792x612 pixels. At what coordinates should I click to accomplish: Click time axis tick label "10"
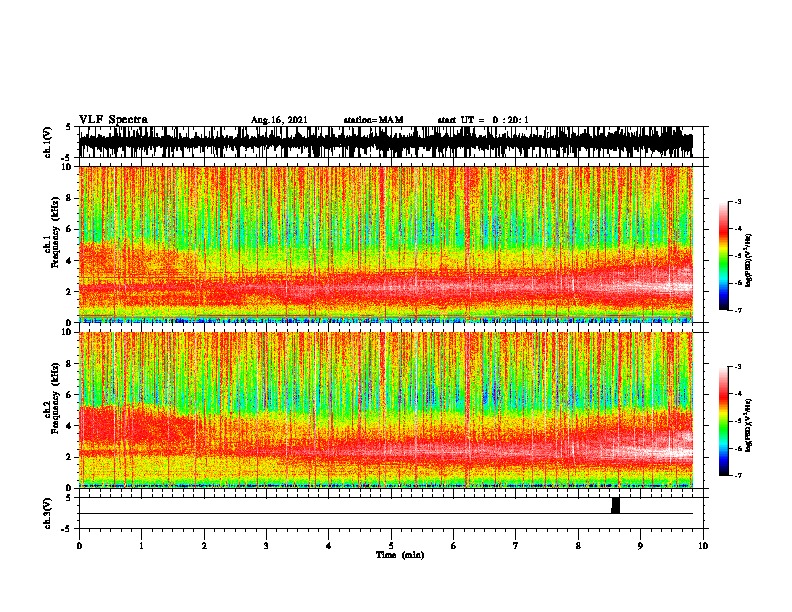tap(703, 545)
